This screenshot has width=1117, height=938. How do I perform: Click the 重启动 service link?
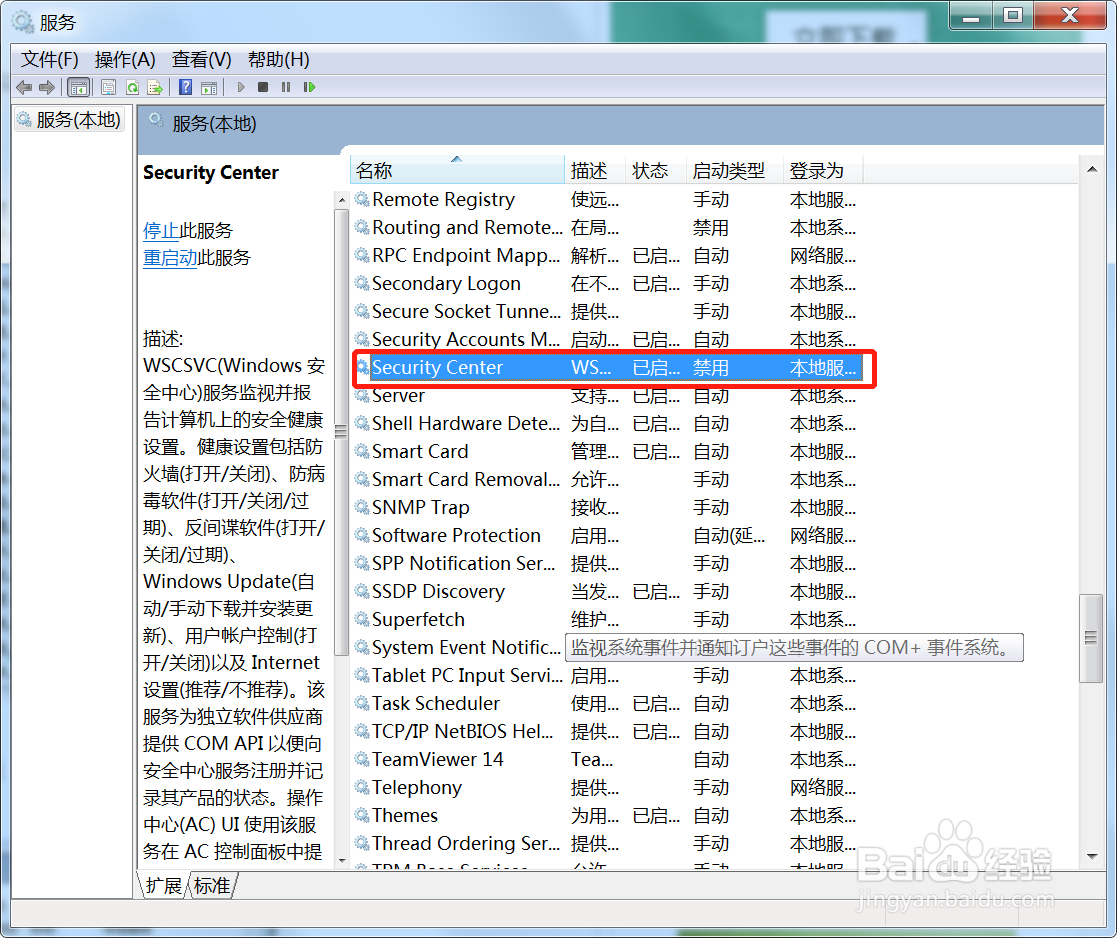point(170,257)
